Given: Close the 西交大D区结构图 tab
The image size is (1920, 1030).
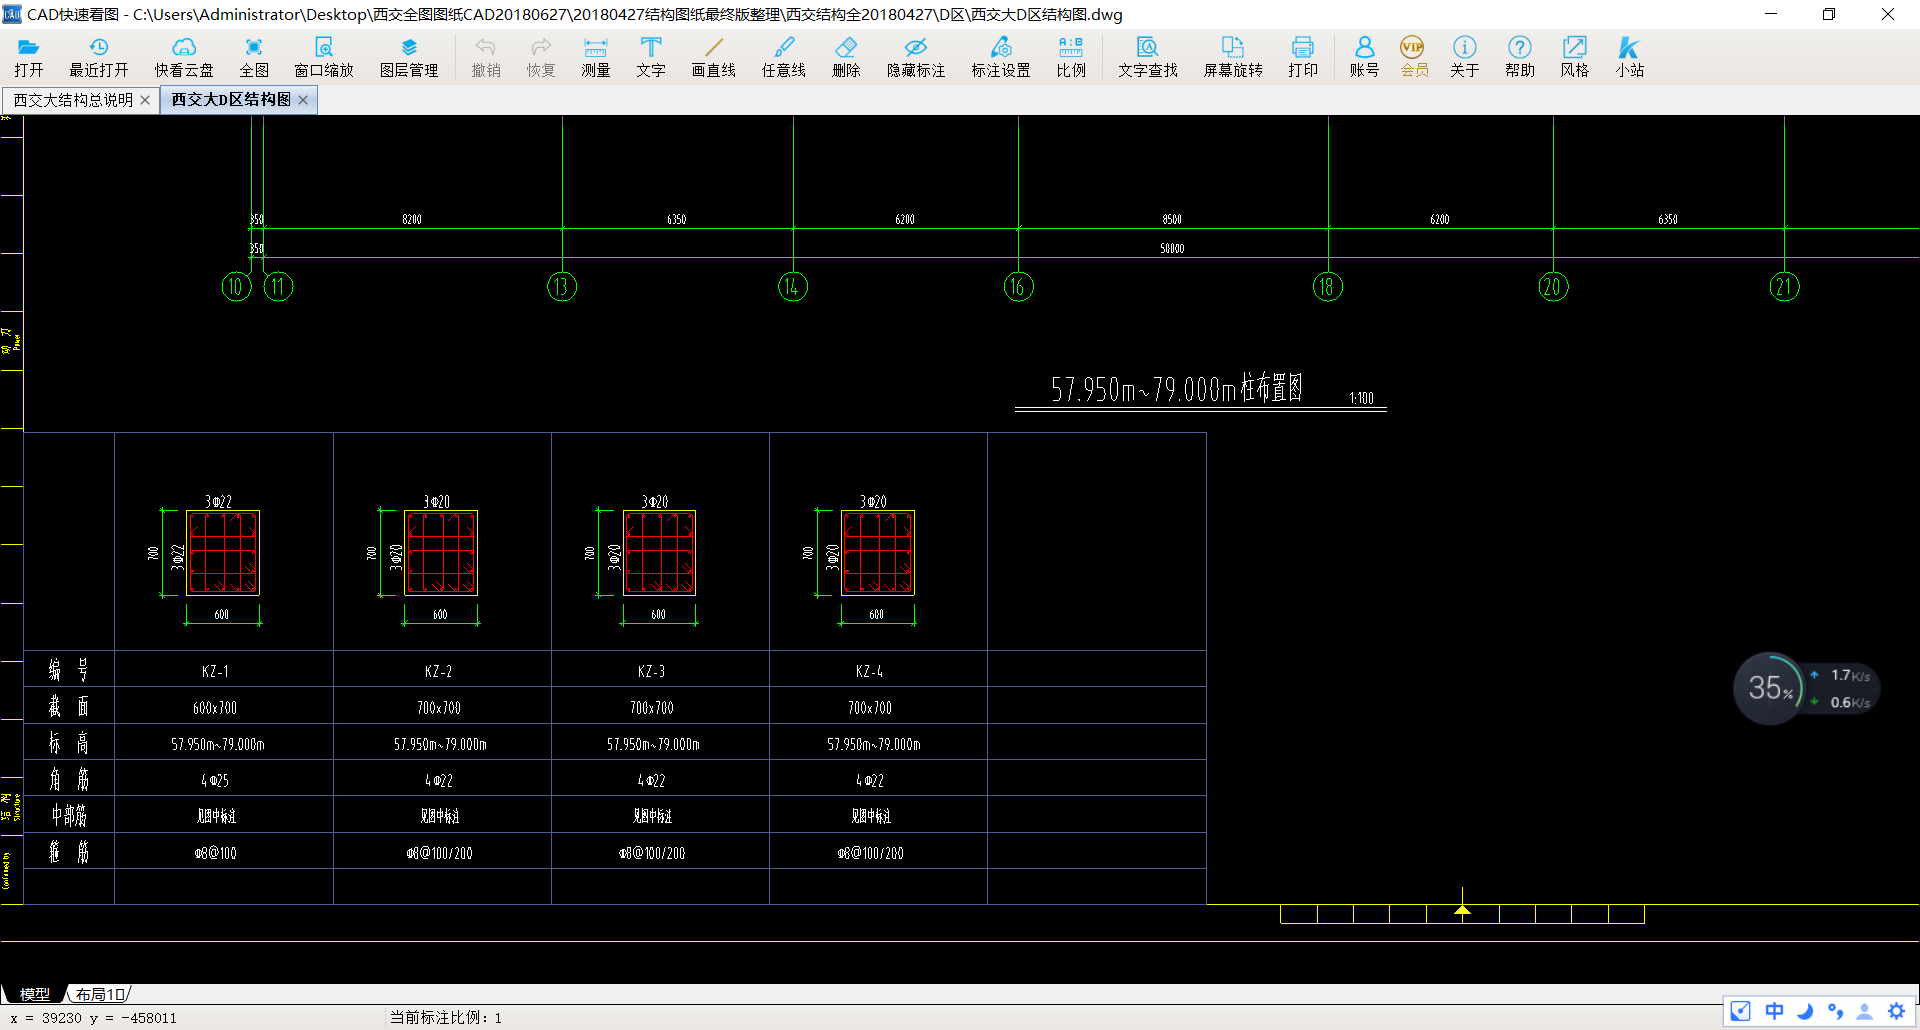Looking at the screenshot, I should tap(303, 100).
